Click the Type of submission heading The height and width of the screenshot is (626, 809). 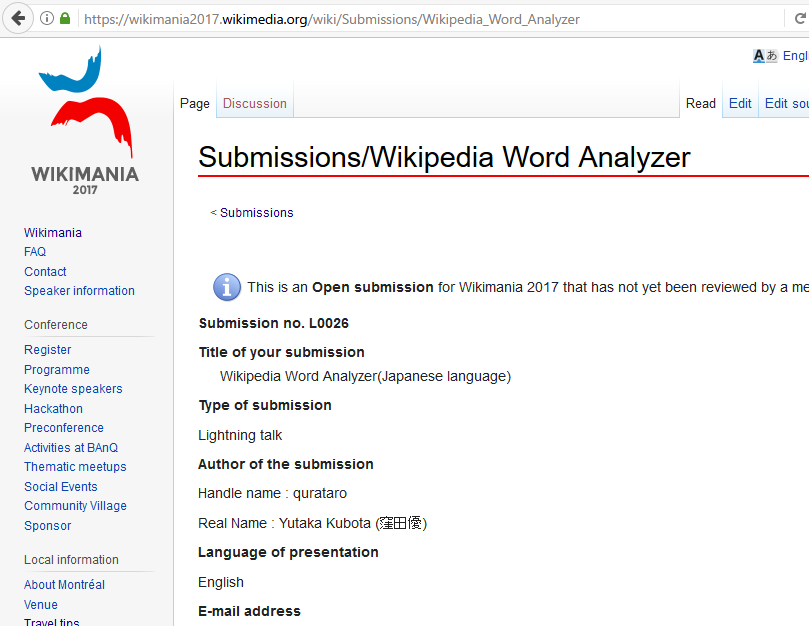point(265,406)
